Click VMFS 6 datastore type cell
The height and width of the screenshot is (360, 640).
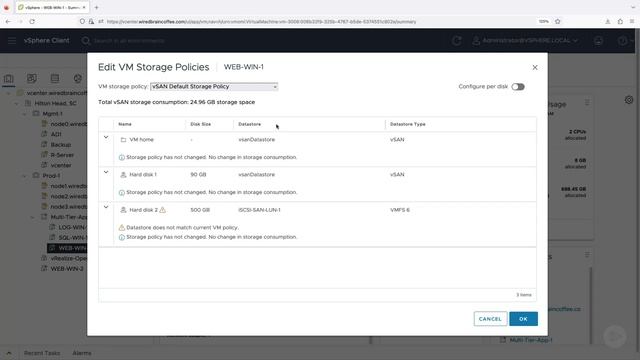[400, 210]
